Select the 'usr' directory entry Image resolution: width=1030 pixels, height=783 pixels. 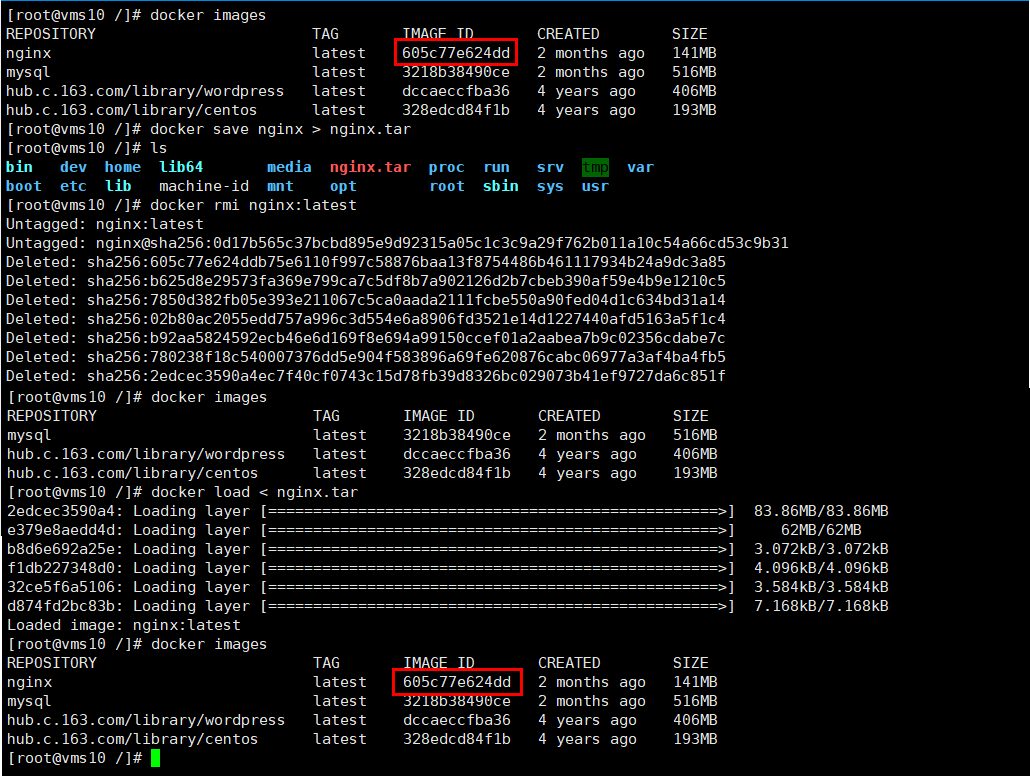click(595, 187)
